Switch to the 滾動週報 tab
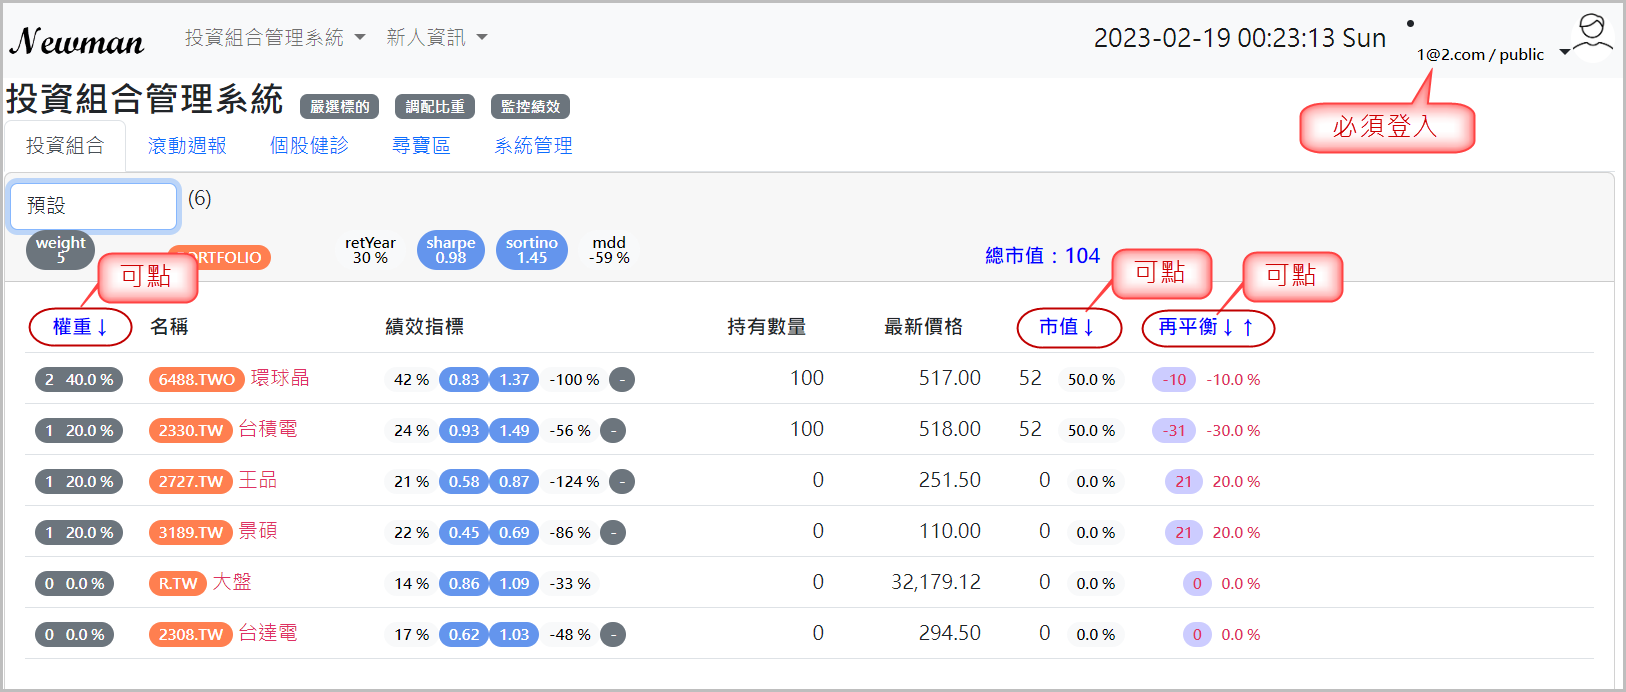 pyautogui.click(x=187, y=146)
